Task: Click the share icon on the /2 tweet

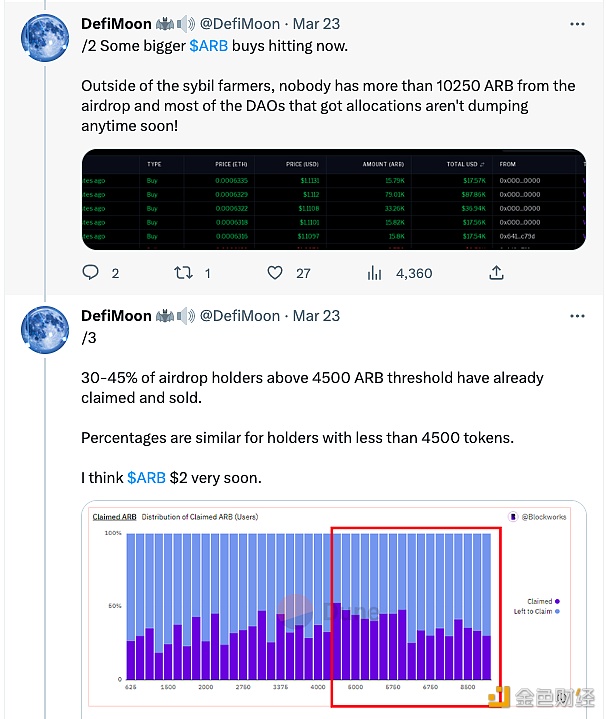Action: (496, 272)
